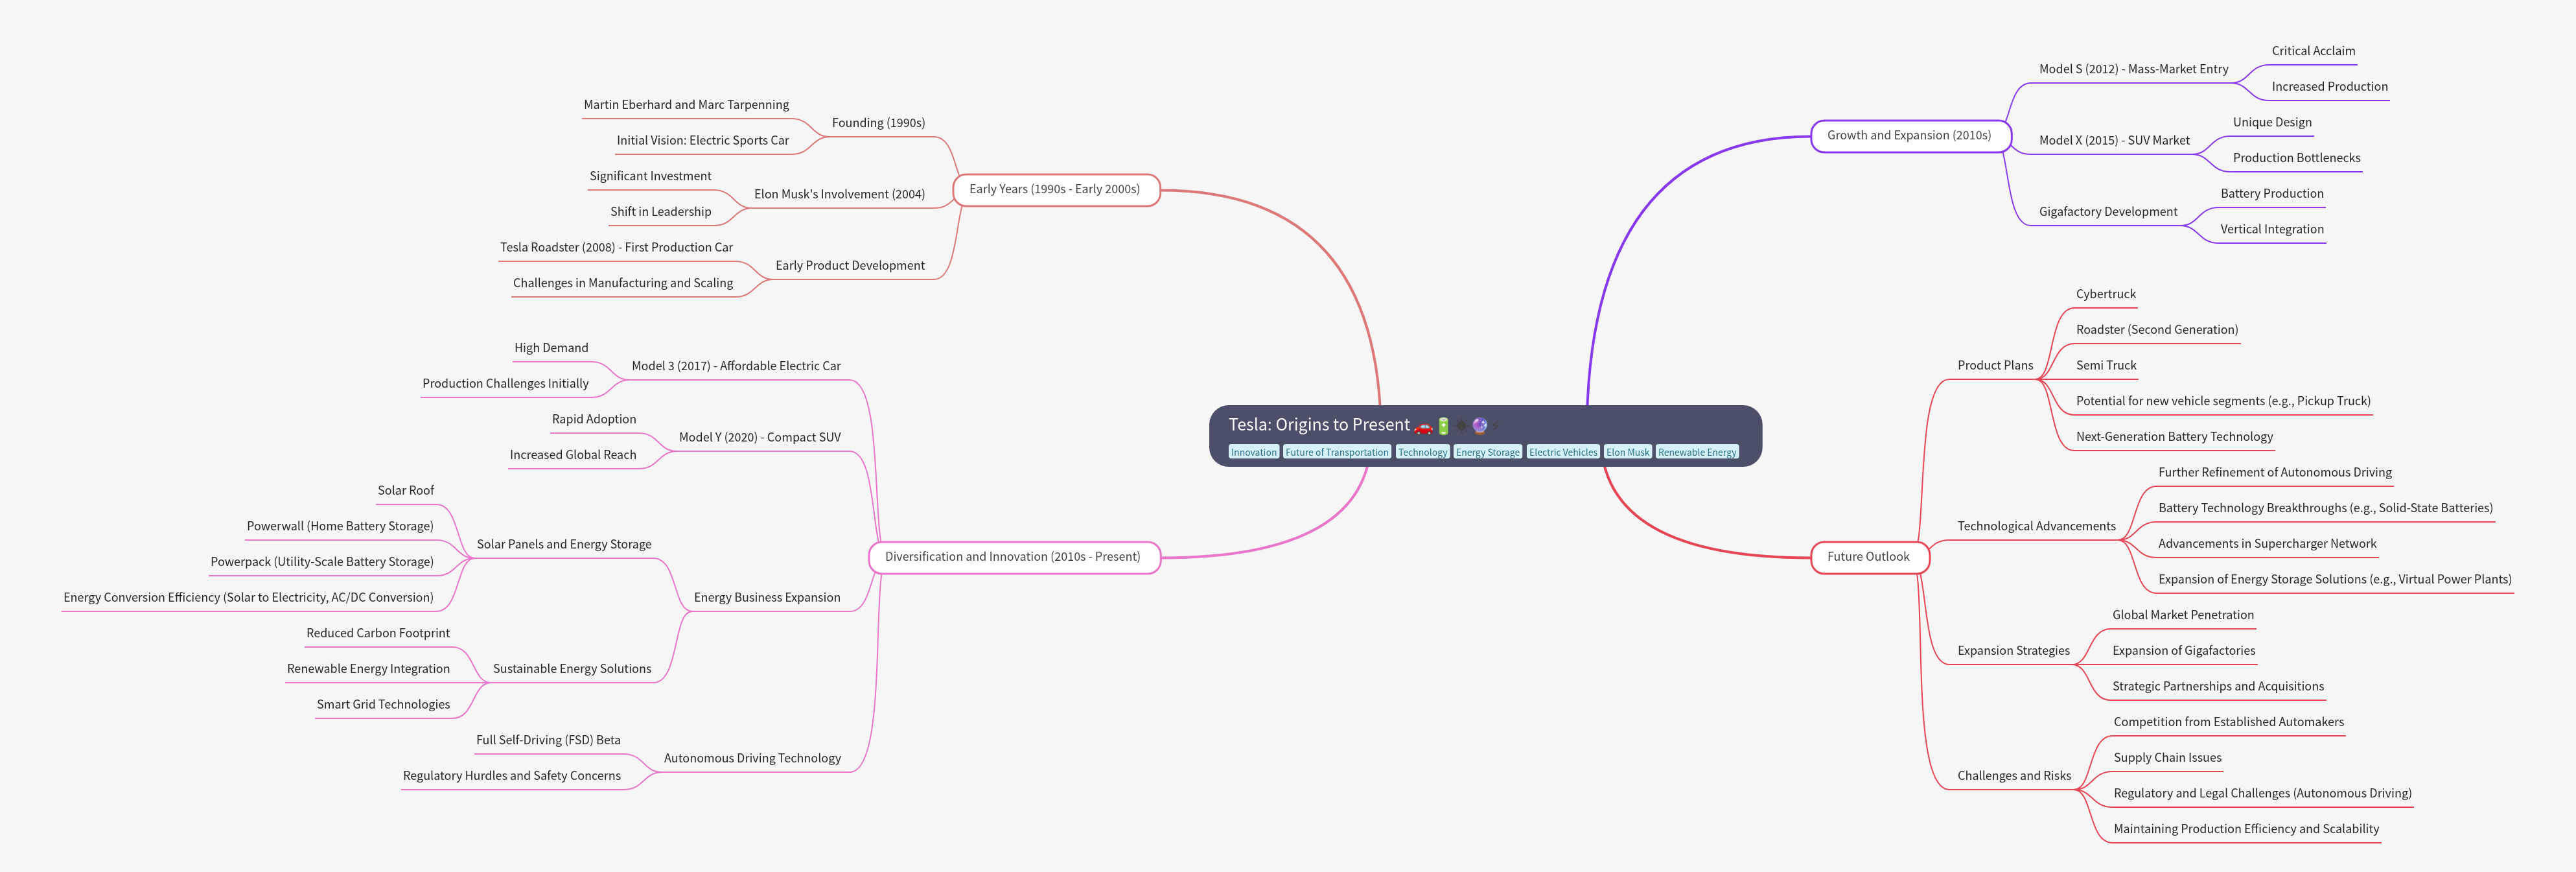The width and height of the screenshot is (2576, 872).
Task: Select Competition from Established Automakers leaf
Action: [x=2228, y=722]
